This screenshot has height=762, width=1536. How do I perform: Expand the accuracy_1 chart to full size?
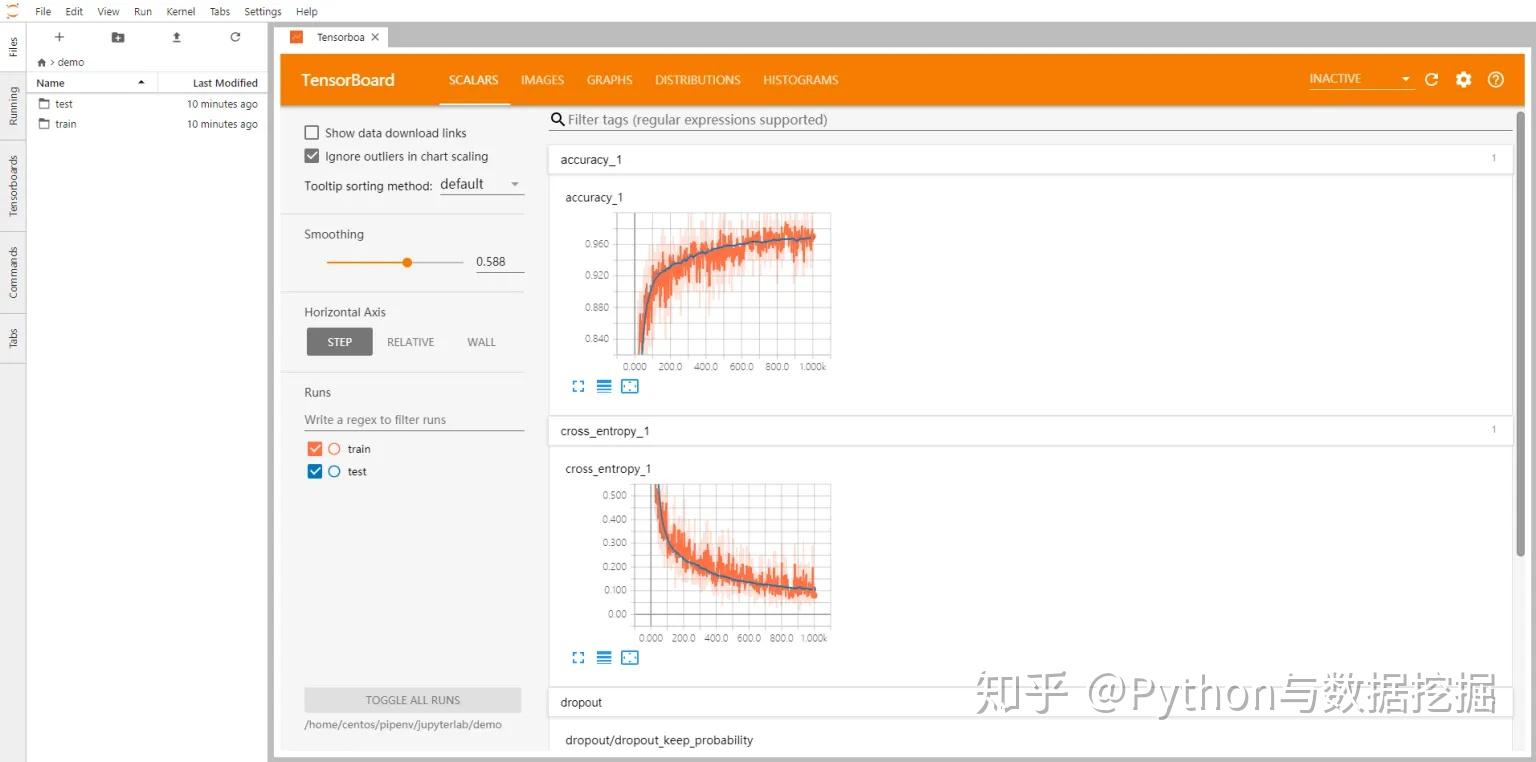click(578, 386)
